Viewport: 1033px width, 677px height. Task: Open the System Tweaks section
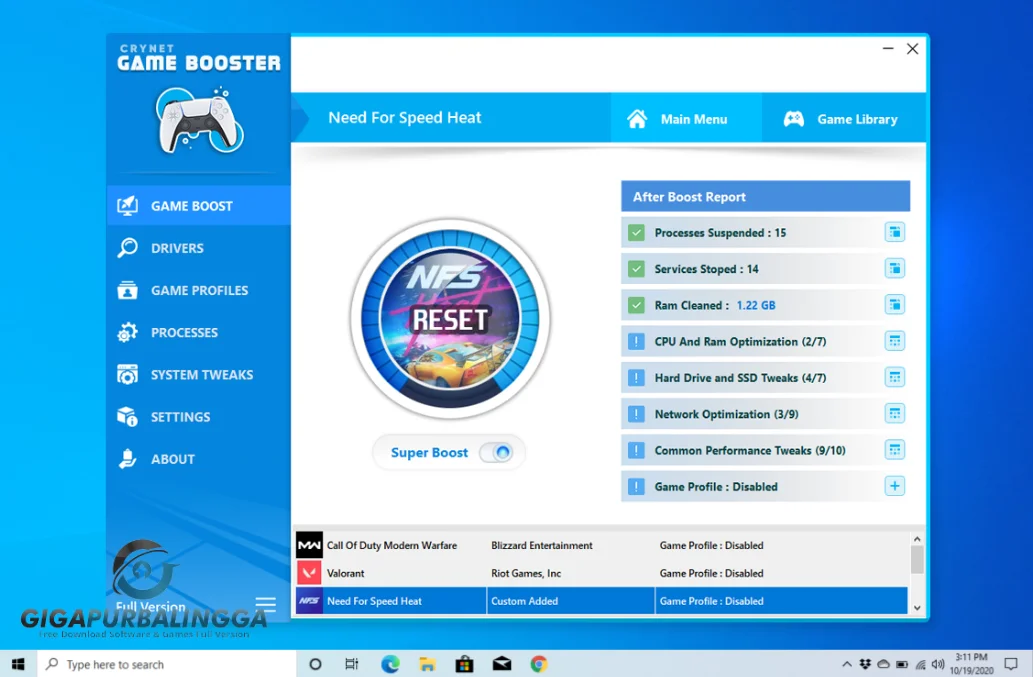click(198, 374)
